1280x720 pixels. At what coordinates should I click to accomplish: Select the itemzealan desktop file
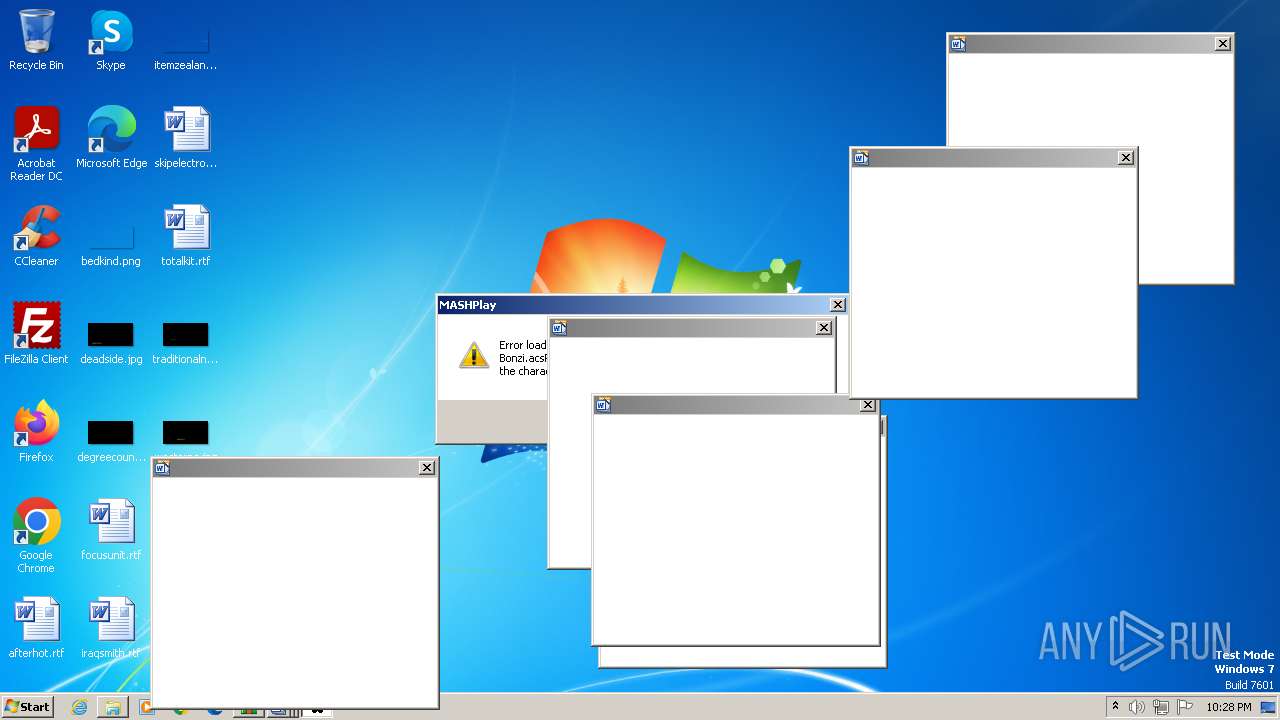[x=186, y=40]
